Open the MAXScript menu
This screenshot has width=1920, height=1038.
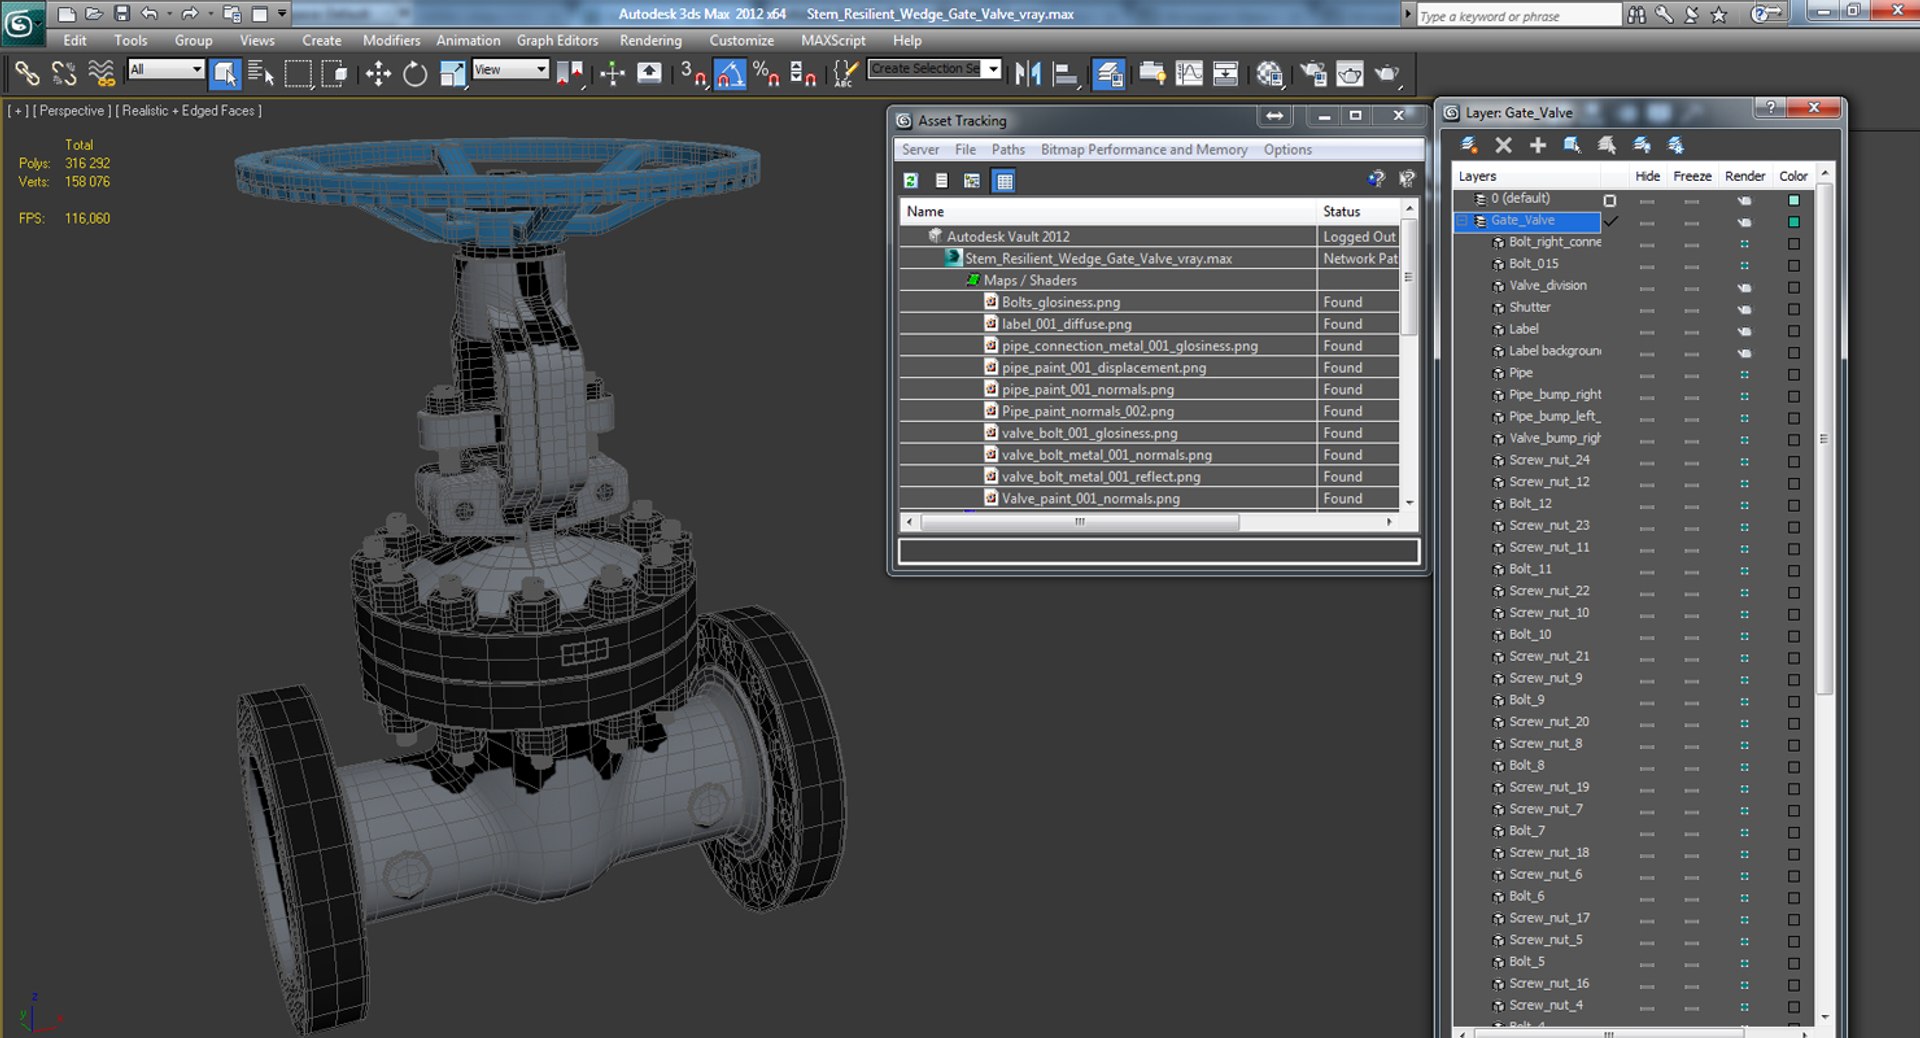(x=833, y=40)
